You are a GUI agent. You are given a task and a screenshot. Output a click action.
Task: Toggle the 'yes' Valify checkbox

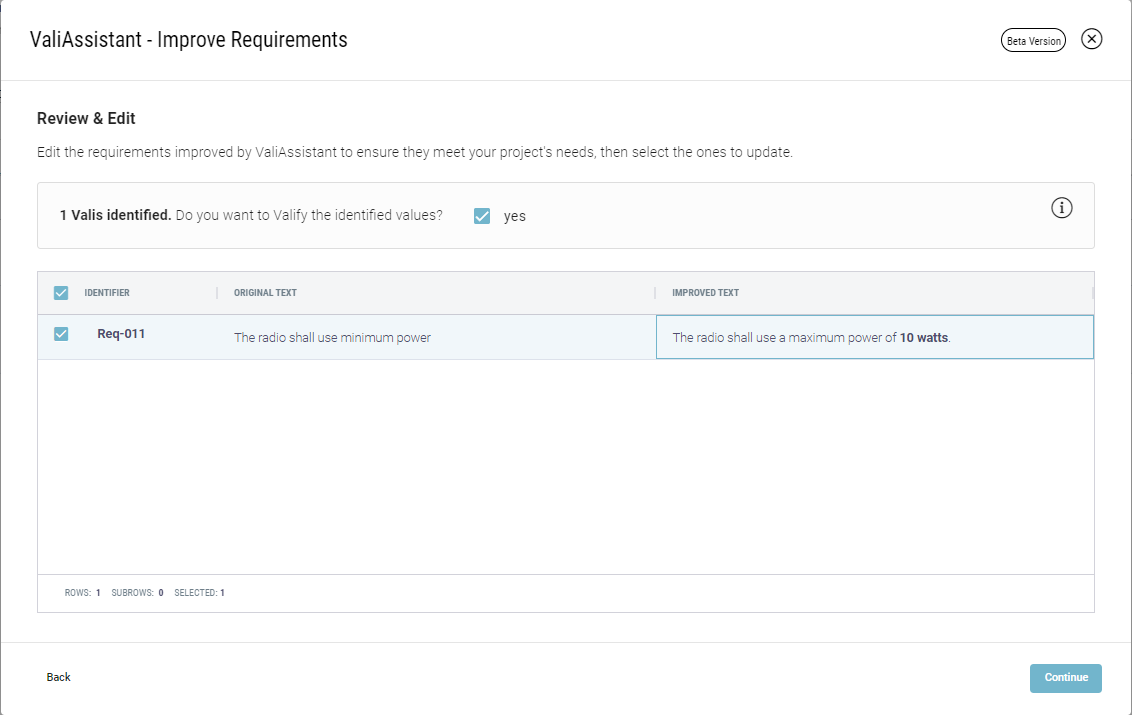[x=482, y=216]
